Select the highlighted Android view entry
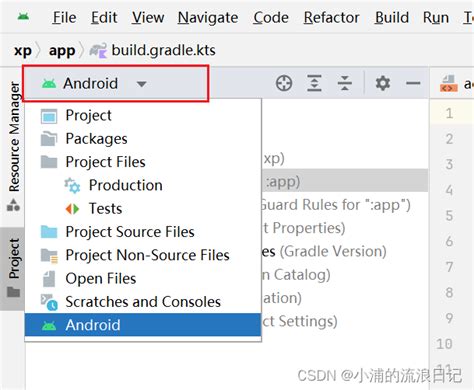The image size is (474, 390). tap(143, 325)
